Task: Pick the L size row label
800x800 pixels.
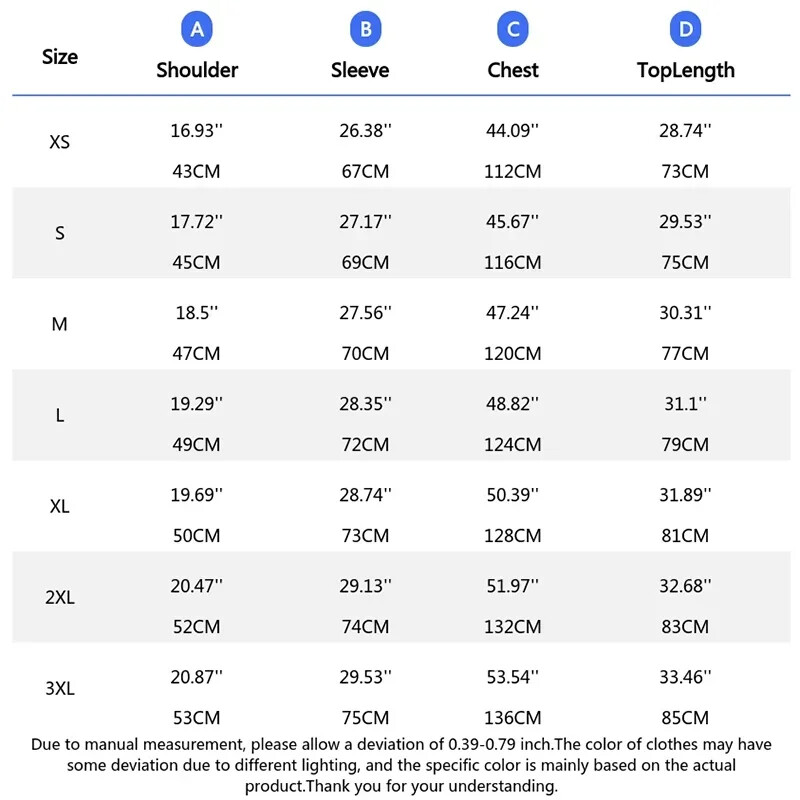Action: [60, 416]
